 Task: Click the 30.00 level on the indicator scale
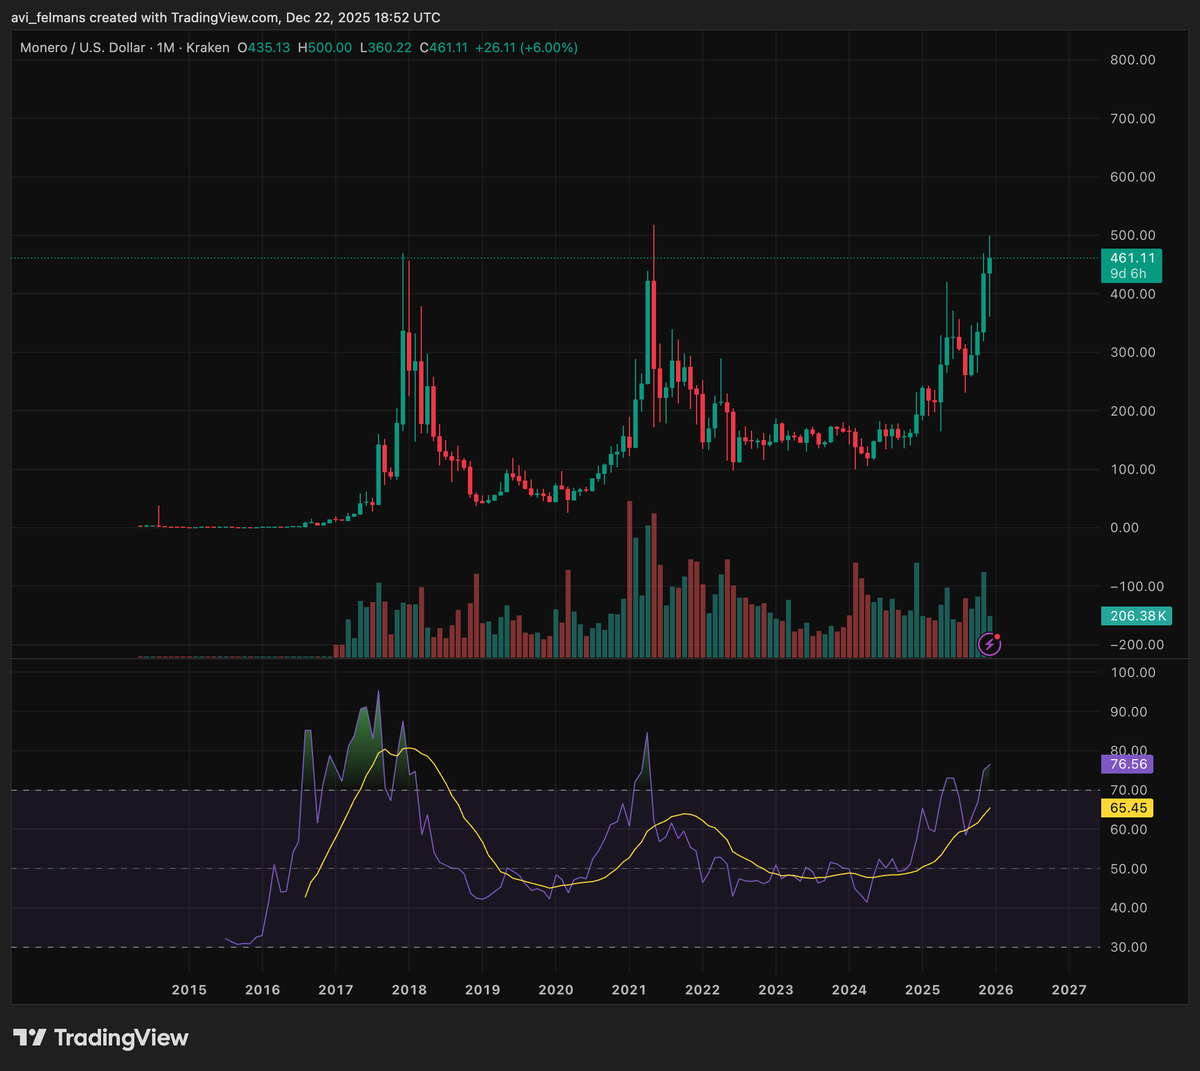[x=1128, y=947]
